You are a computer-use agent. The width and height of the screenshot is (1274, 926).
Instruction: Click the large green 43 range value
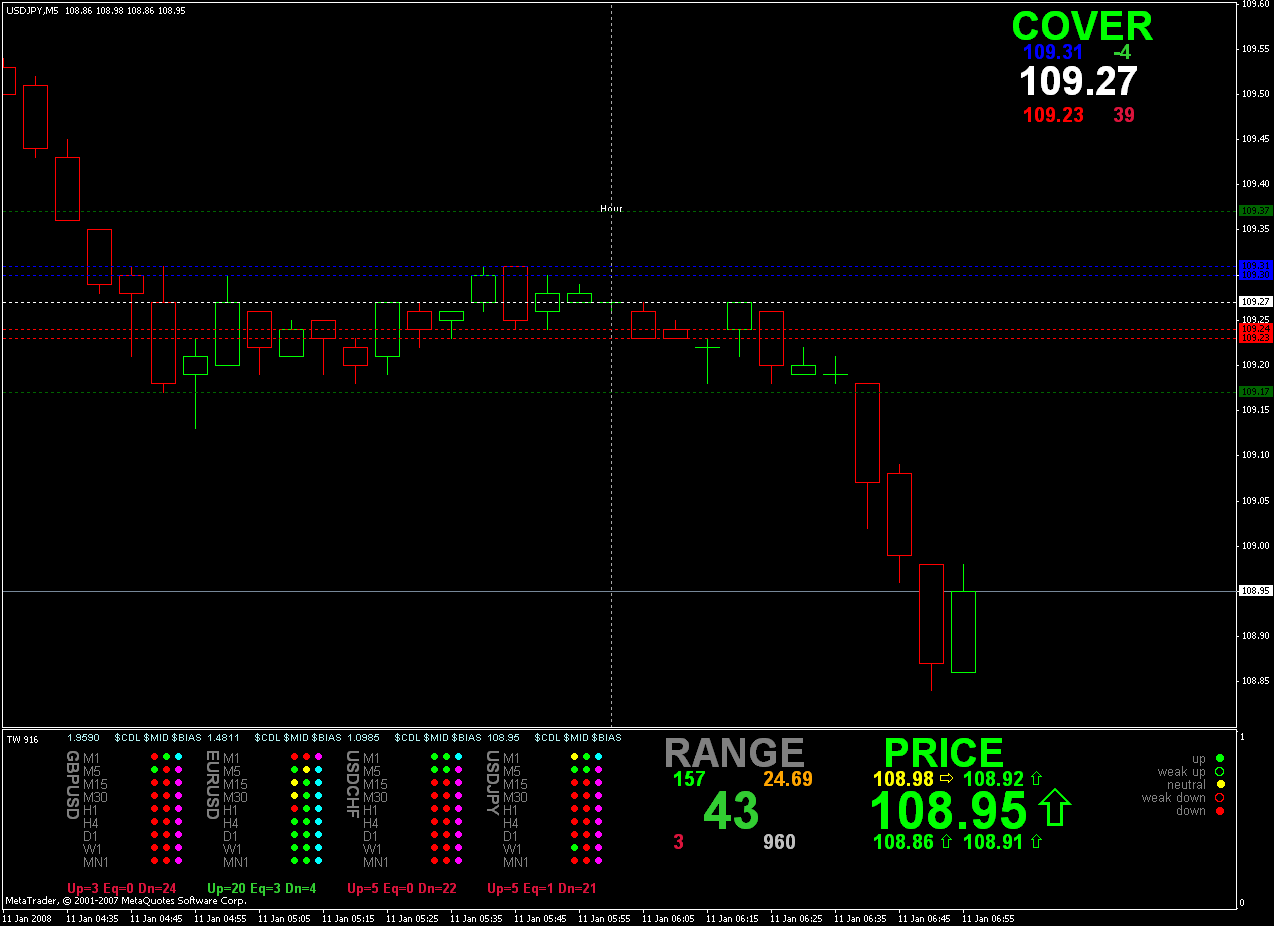click(732, 811)
